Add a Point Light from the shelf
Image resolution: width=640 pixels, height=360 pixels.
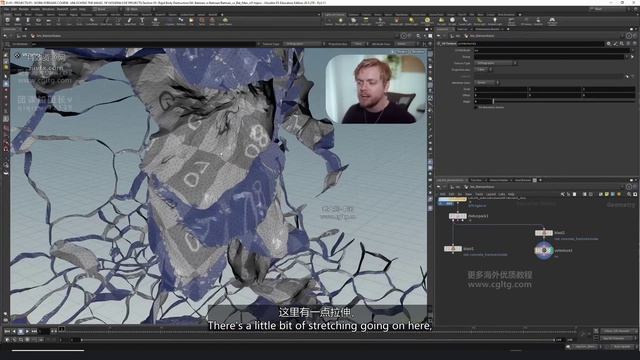point(341,20)
